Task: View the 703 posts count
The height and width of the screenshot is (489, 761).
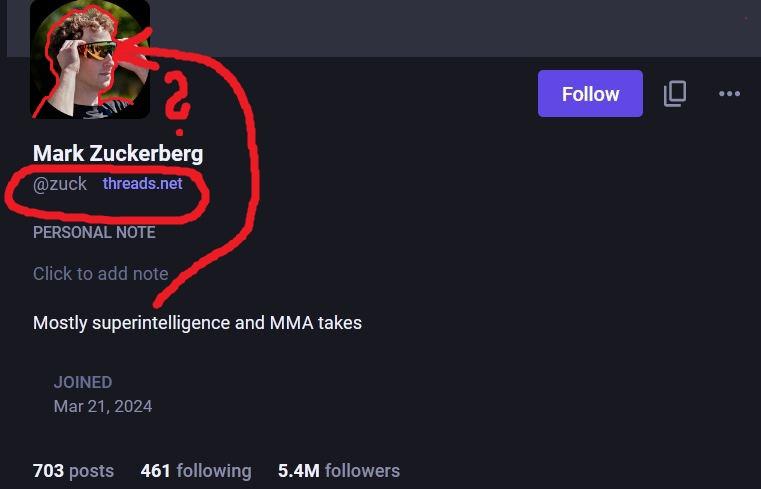Action: click(x=73, y=470)
